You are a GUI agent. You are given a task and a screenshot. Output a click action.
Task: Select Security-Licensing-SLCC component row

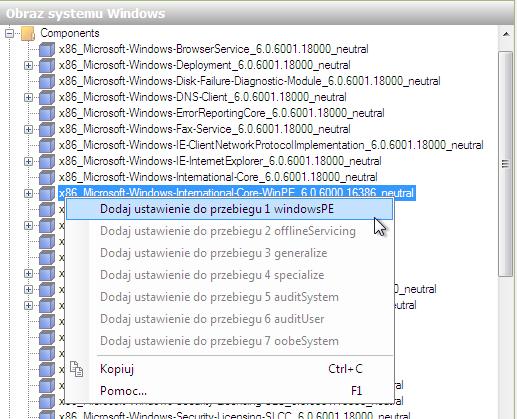click(235, 415)
